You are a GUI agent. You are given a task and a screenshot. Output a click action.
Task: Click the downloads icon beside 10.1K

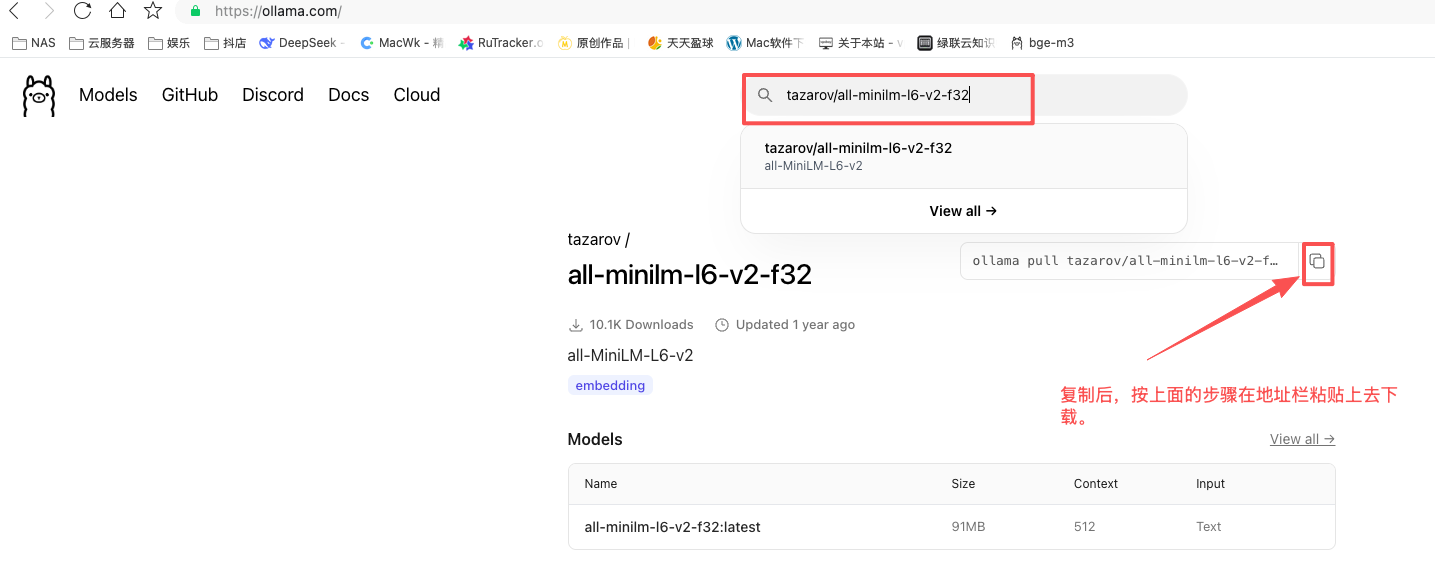point(576,324)
